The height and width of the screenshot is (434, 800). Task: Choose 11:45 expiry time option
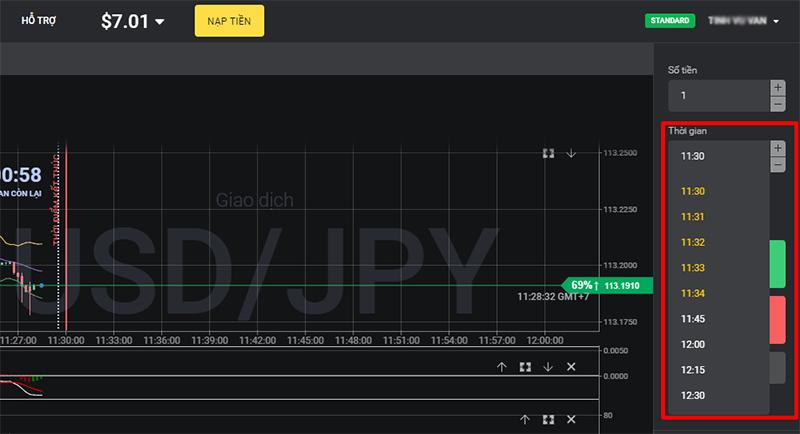point(693,319)
